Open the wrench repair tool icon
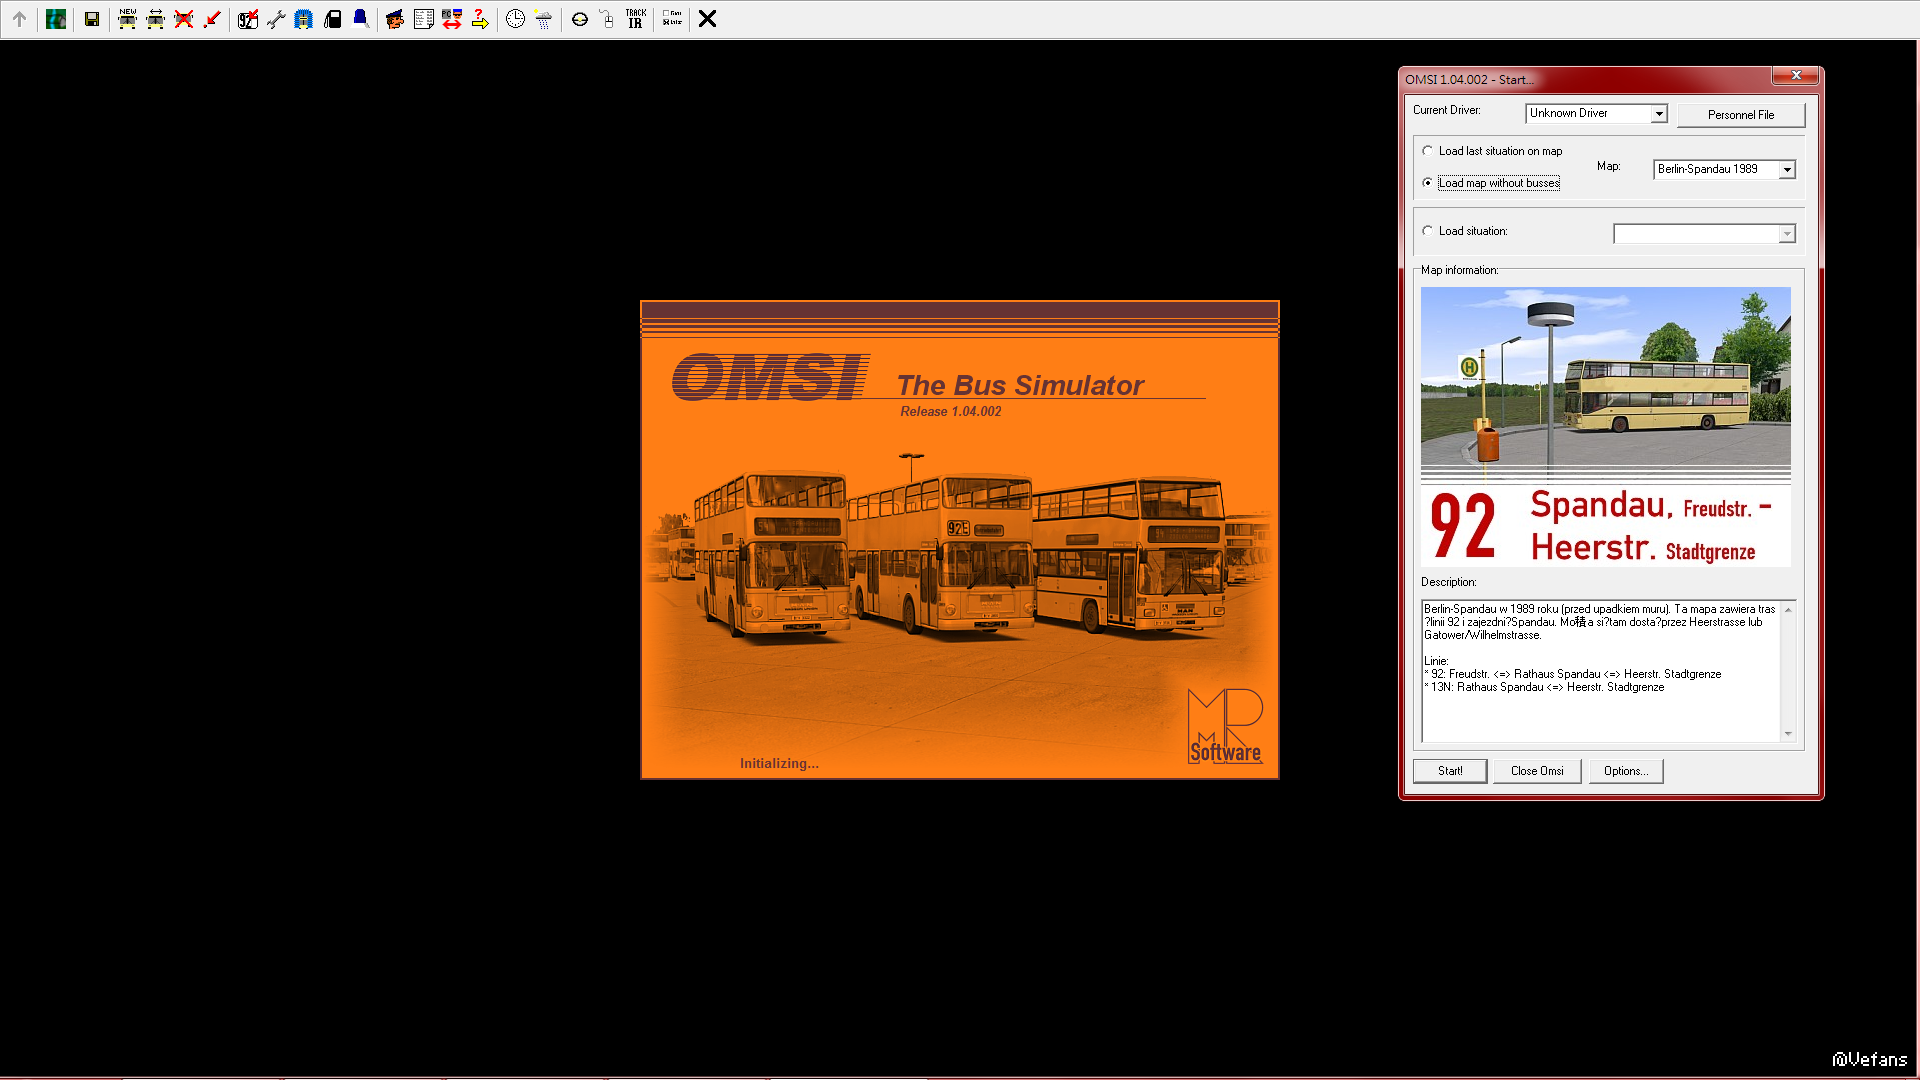 point(276,19)
